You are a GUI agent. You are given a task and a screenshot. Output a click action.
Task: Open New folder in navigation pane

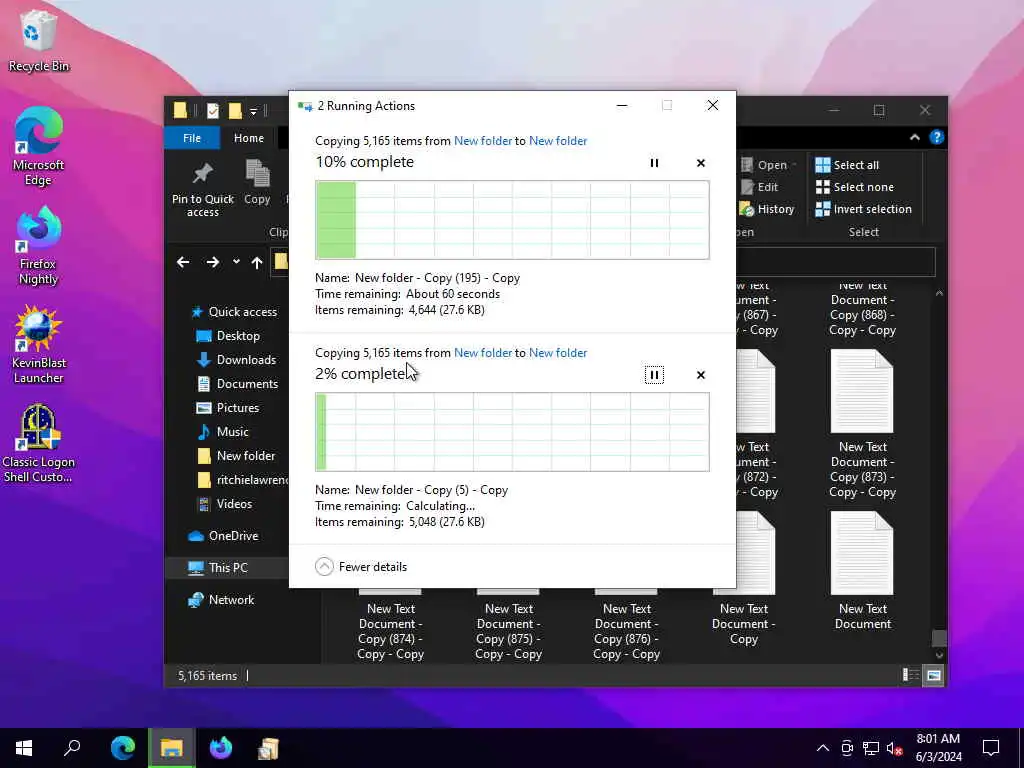click(x=236, y=456)
